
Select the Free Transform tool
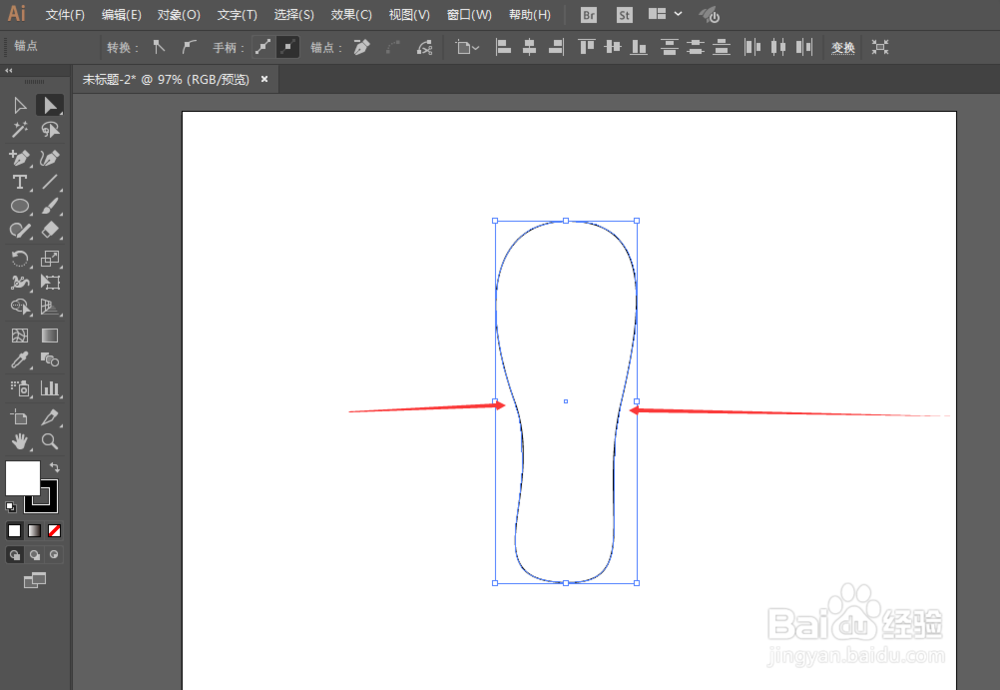click(50, 283)
